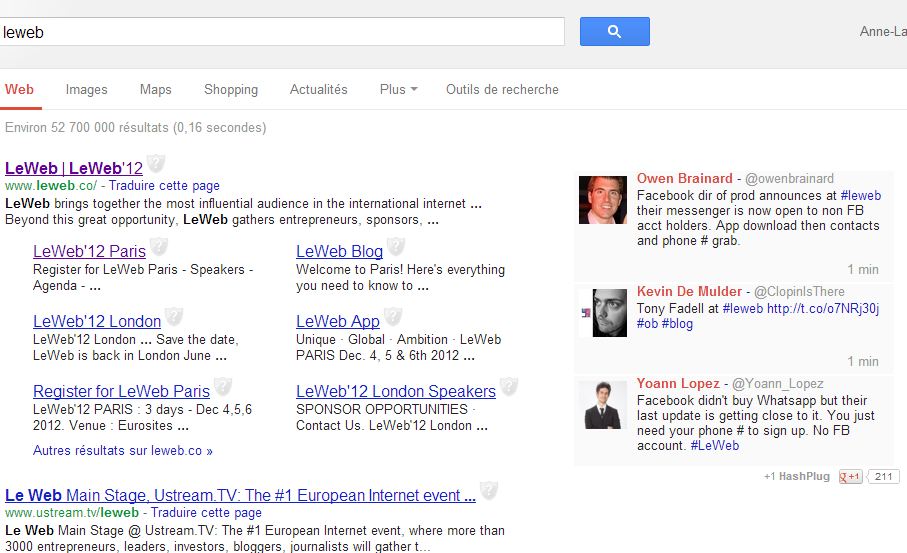Click the @ClopinIsThere handle

pyautogui.click(x=799, y=292)
